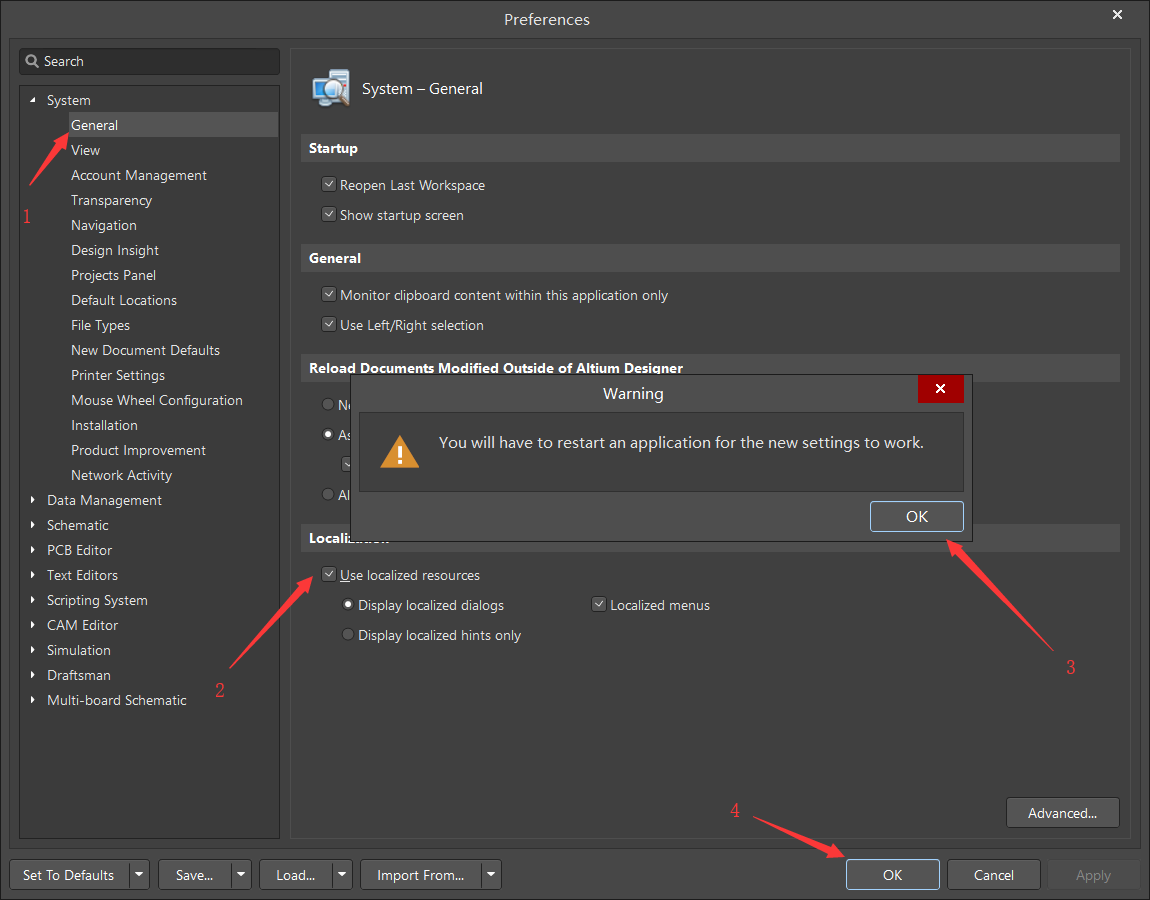Open Product Improvement page
This screenshot has width=1150, height=900.
[138, 450]
